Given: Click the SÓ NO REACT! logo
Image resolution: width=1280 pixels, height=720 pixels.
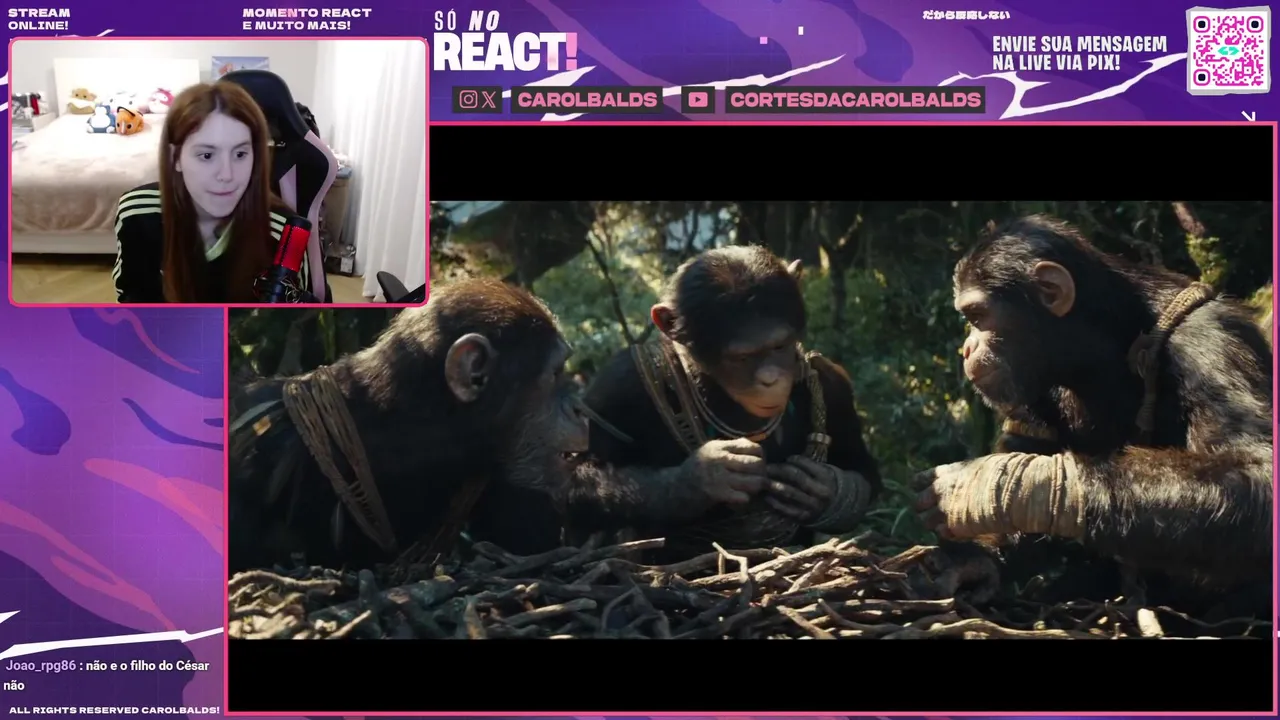Looking at the screenshot, I should tap(505, 42).
